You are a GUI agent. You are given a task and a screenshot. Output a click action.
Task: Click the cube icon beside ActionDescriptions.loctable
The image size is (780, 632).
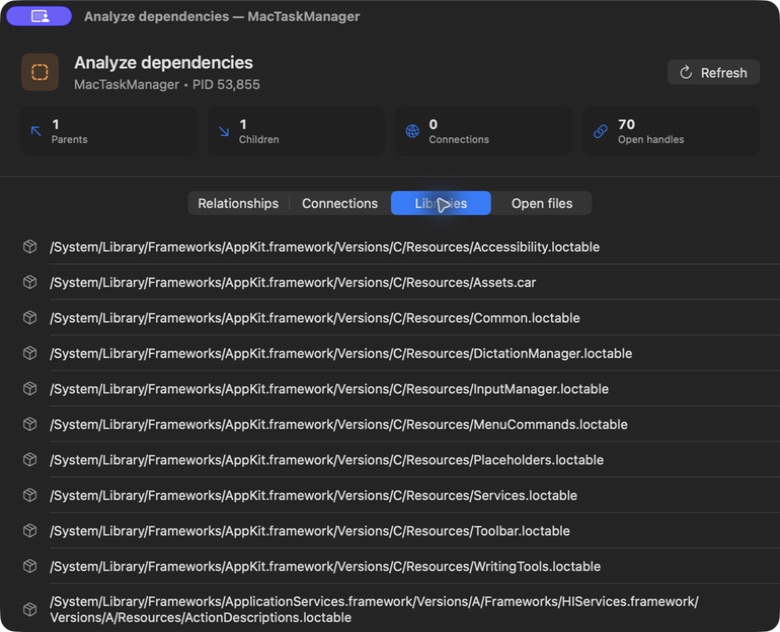click(x=30, y=609)
